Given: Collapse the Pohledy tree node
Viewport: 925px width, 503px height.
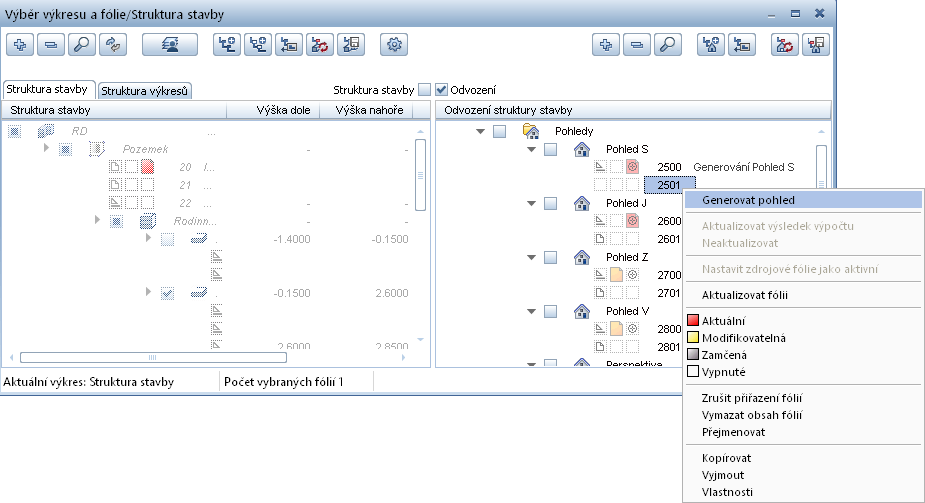Looking at the screenshot, I should pyautogui.click(x=480, y=131).
